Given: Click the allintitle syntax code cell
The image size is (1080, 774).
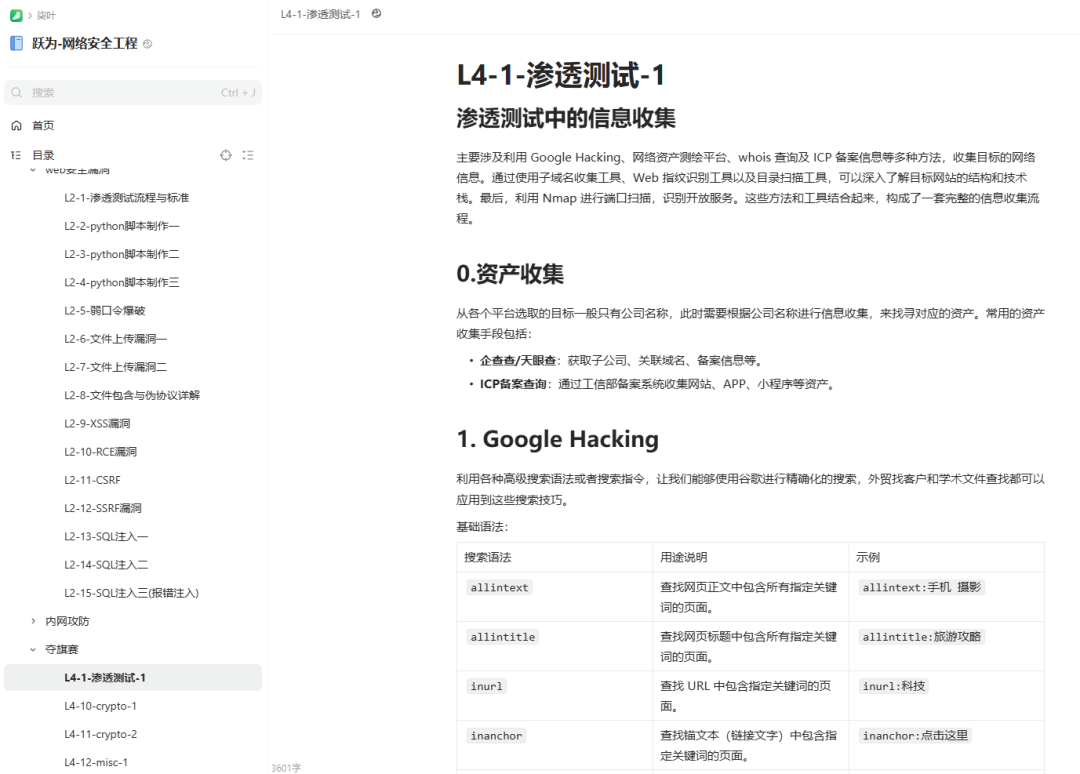Looking at the screenshot, I should [x=503, y=637].
